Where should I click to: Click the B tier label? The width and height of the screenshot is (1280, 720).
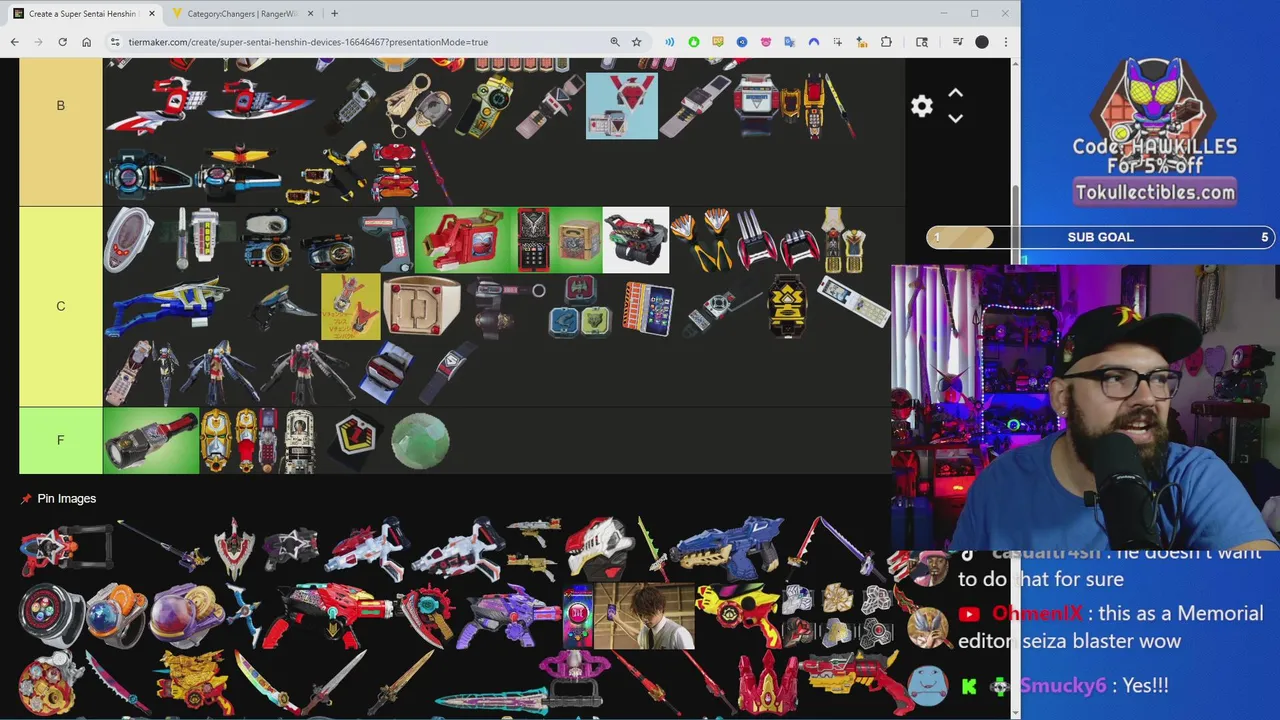pos(60,105)
